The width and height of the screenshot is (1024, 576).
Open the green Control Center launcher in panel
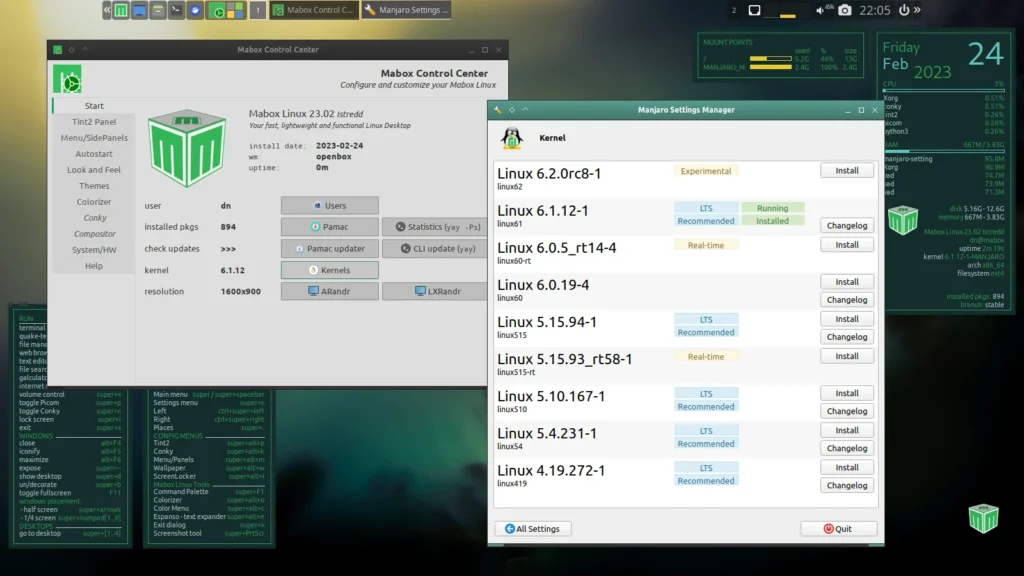217,10
